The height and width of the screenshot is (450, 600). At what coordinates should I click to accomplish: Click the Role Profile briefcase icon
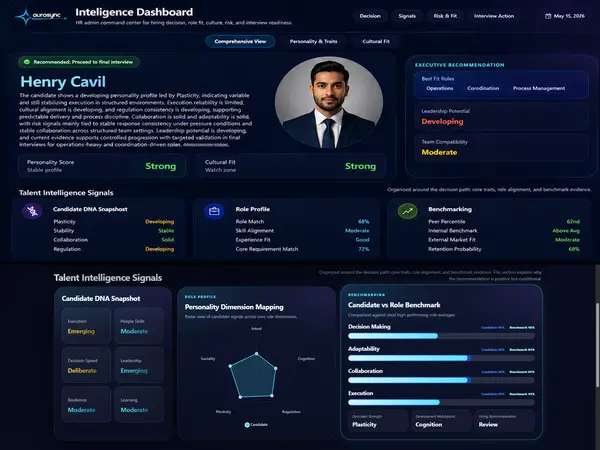[214, 211]
